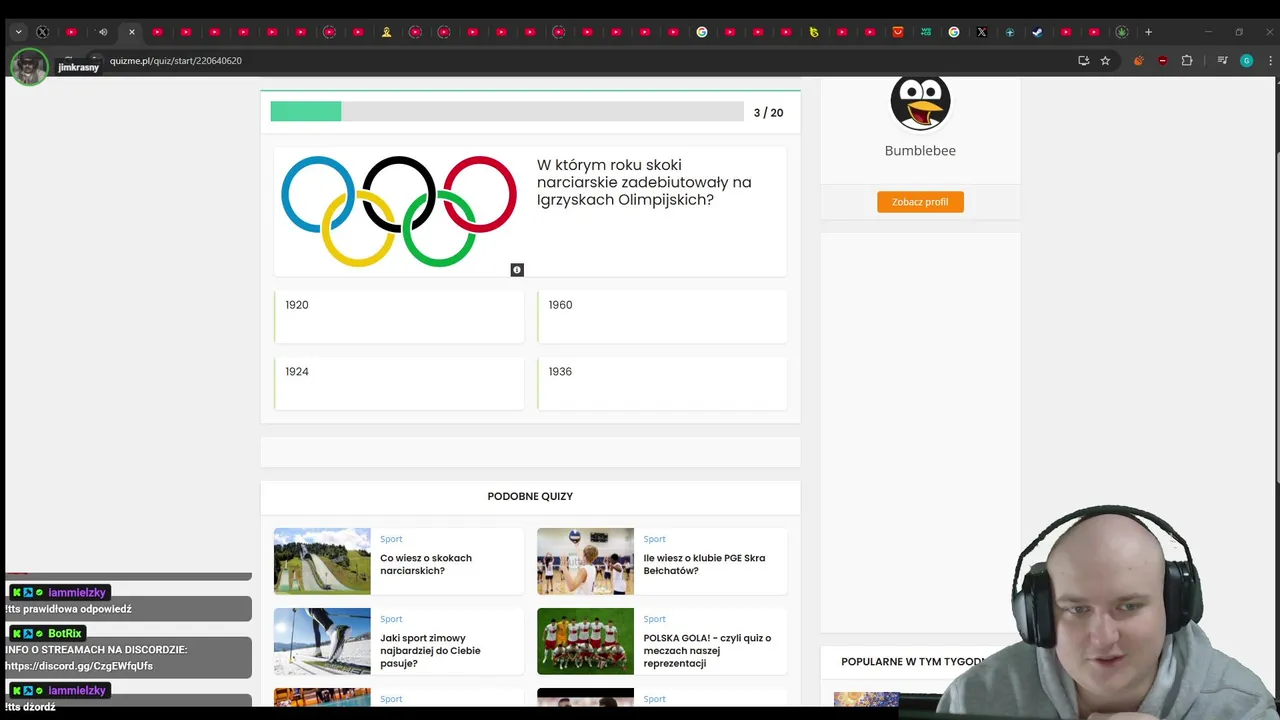The image size is (1280, 720).
Task: Click the green quiz progress bar
Action: pyautogui.click(x=306, y=112)
